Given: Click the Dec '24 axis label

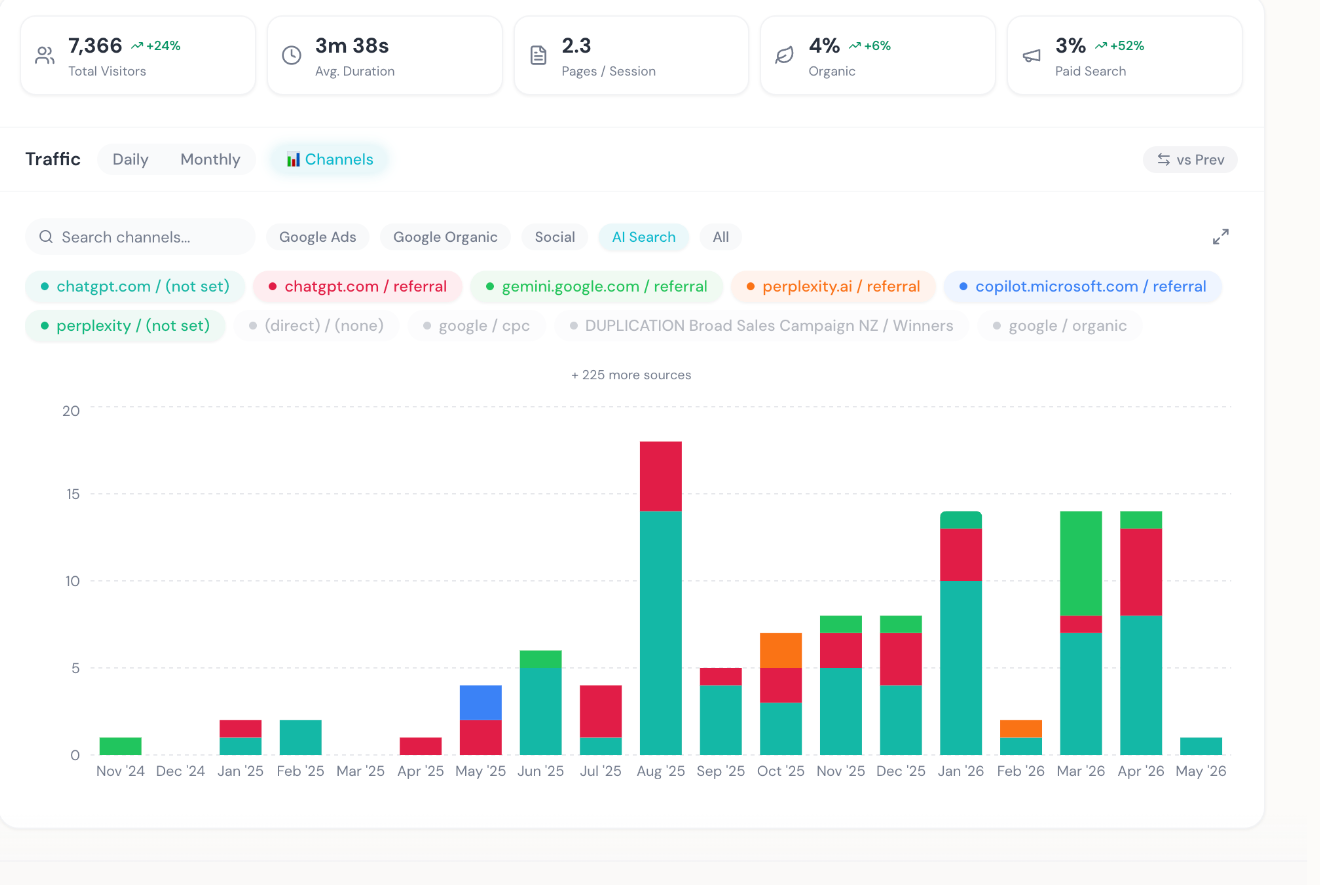Looking at the screenshot, I should pos(181,771).
